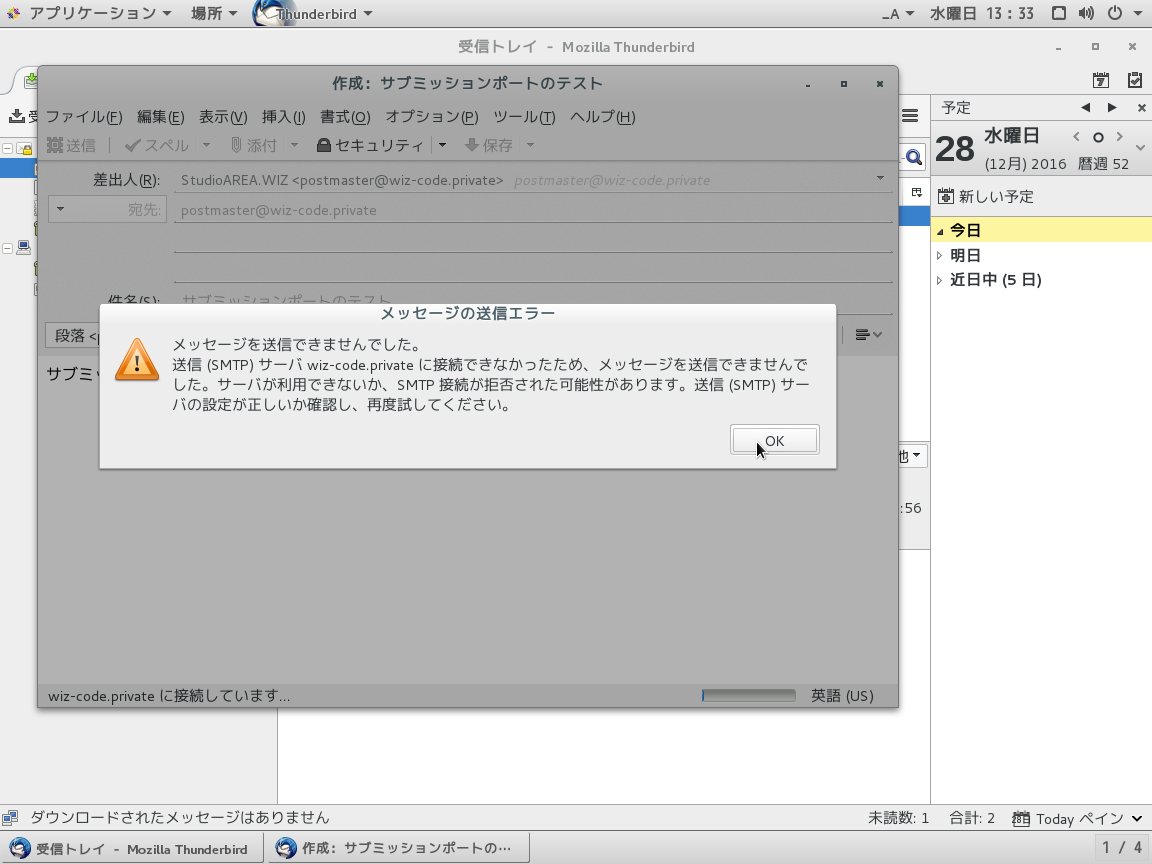
Task: Open the 宛先 recipient type dropdown
Action: pos(107,209)
